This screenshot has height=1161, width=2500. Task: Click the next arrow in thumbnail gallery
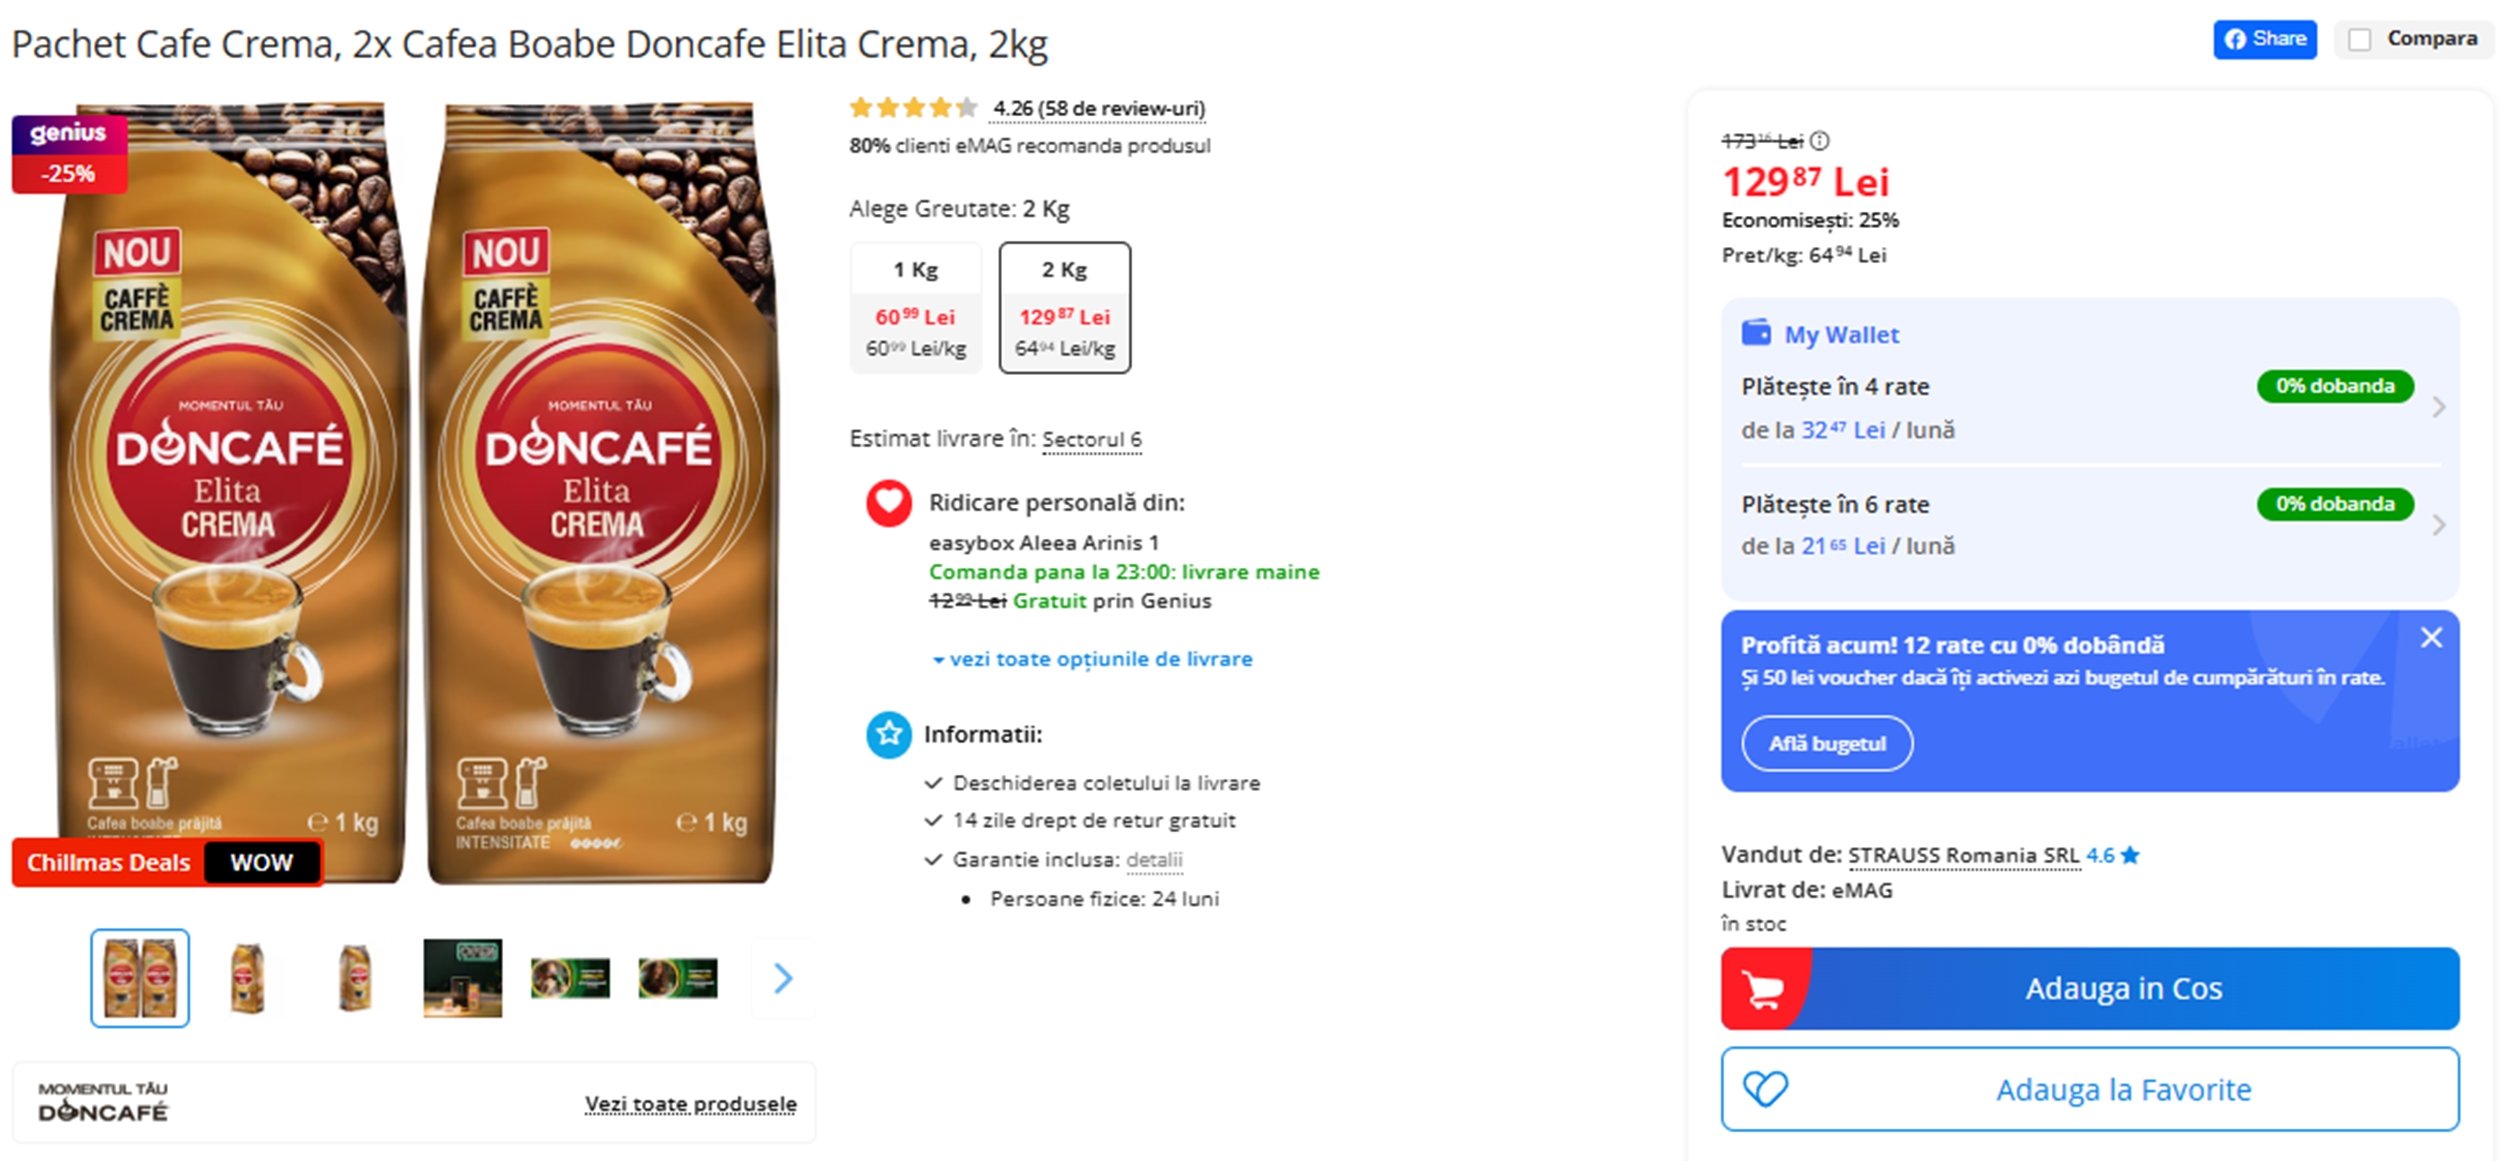[x=783, y=978]
